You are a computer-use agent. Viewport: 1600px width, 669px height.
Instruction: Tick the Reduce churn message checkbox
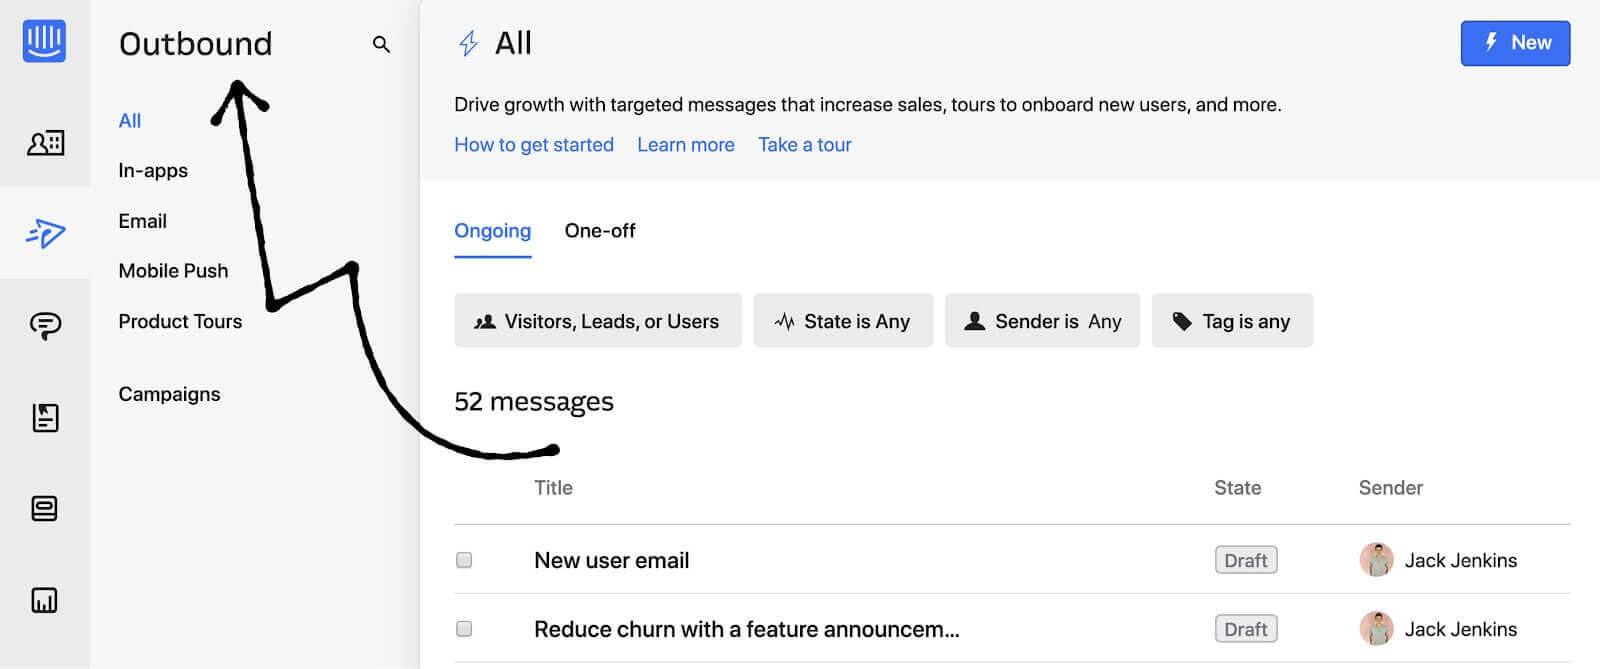(464, 629)
